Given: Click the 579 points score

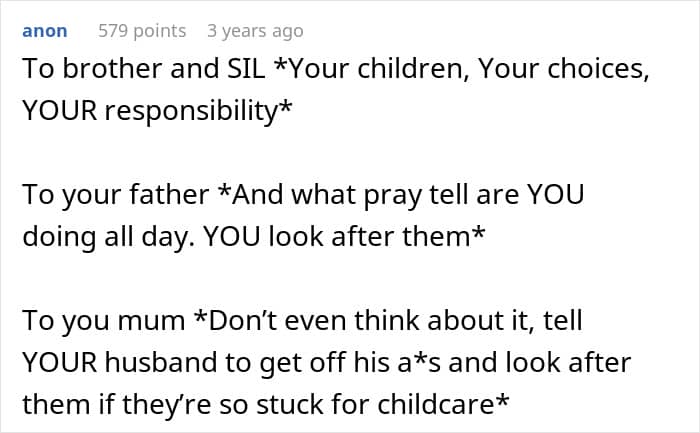Looking at the screenshot, I should pyautogui.click(x=142, y=31).
